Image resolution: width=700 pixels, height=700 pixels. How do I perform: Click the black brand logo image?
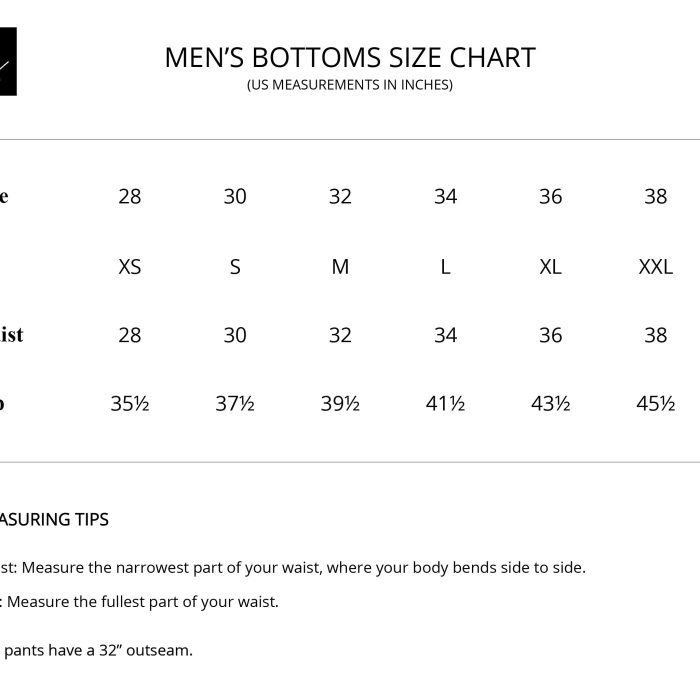coord(8,62)
